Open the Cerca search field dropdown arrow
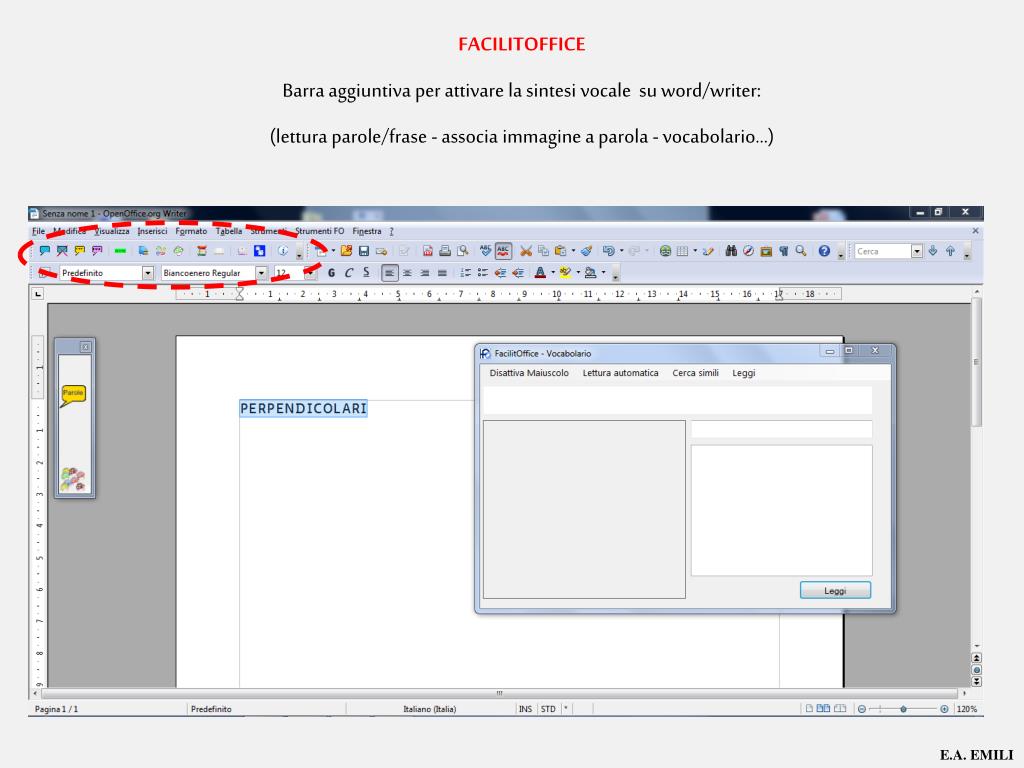Image resolution: width=1024 pixels, height=768 pixels. point(917,251)
